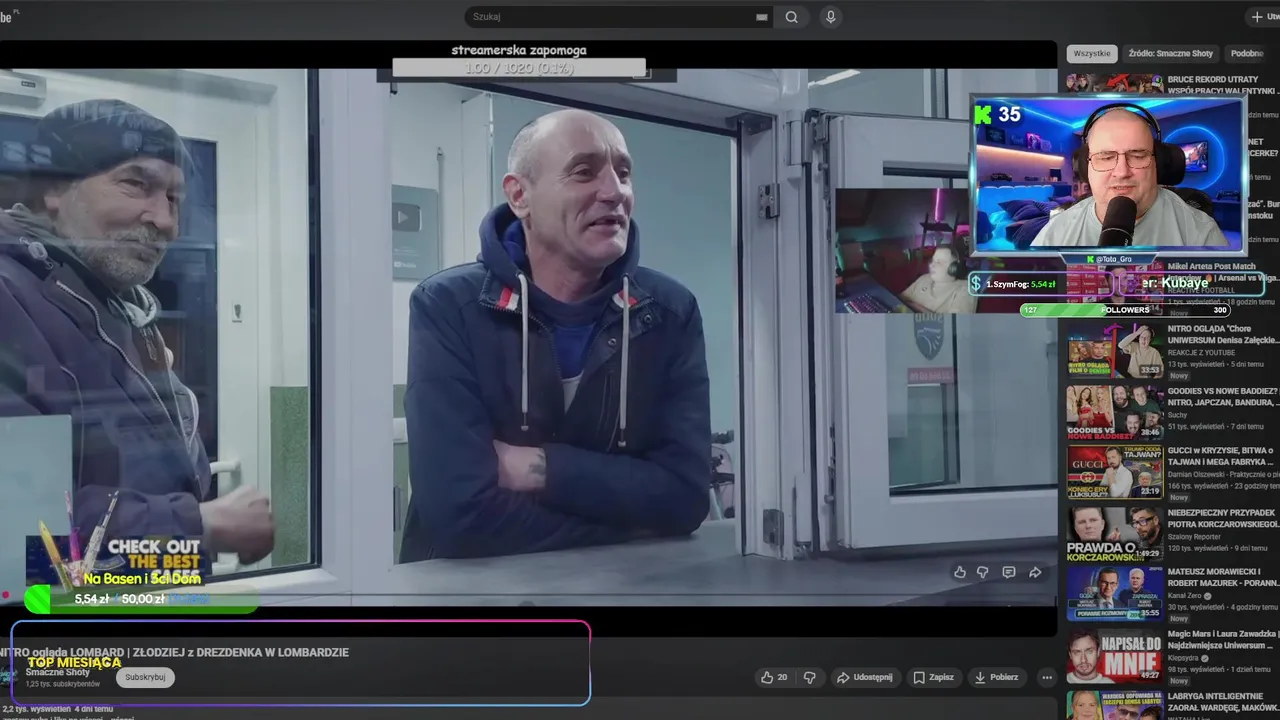Open LABRYGA INTELIGENTNIE video title
This screenshot has width=1280, height=720.
coord(1222,702)
